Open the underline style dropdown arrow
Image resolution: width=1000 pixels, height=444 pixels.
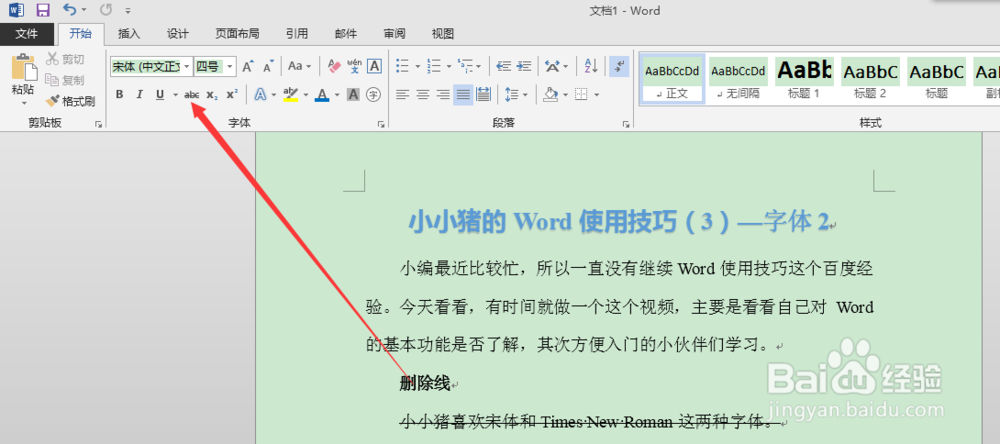(175, 95)
